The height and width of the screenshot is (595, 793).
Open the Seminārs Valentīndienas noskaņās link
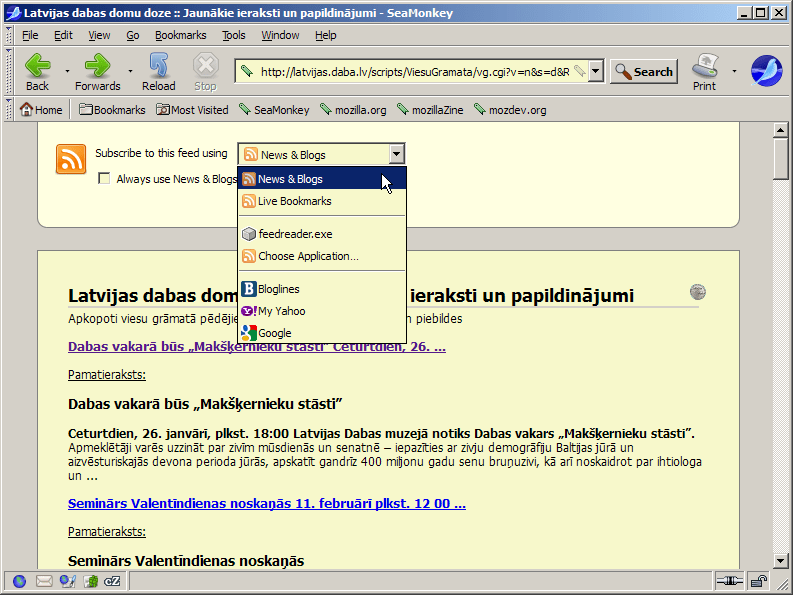pyautogui.click(x=267, y=503)
